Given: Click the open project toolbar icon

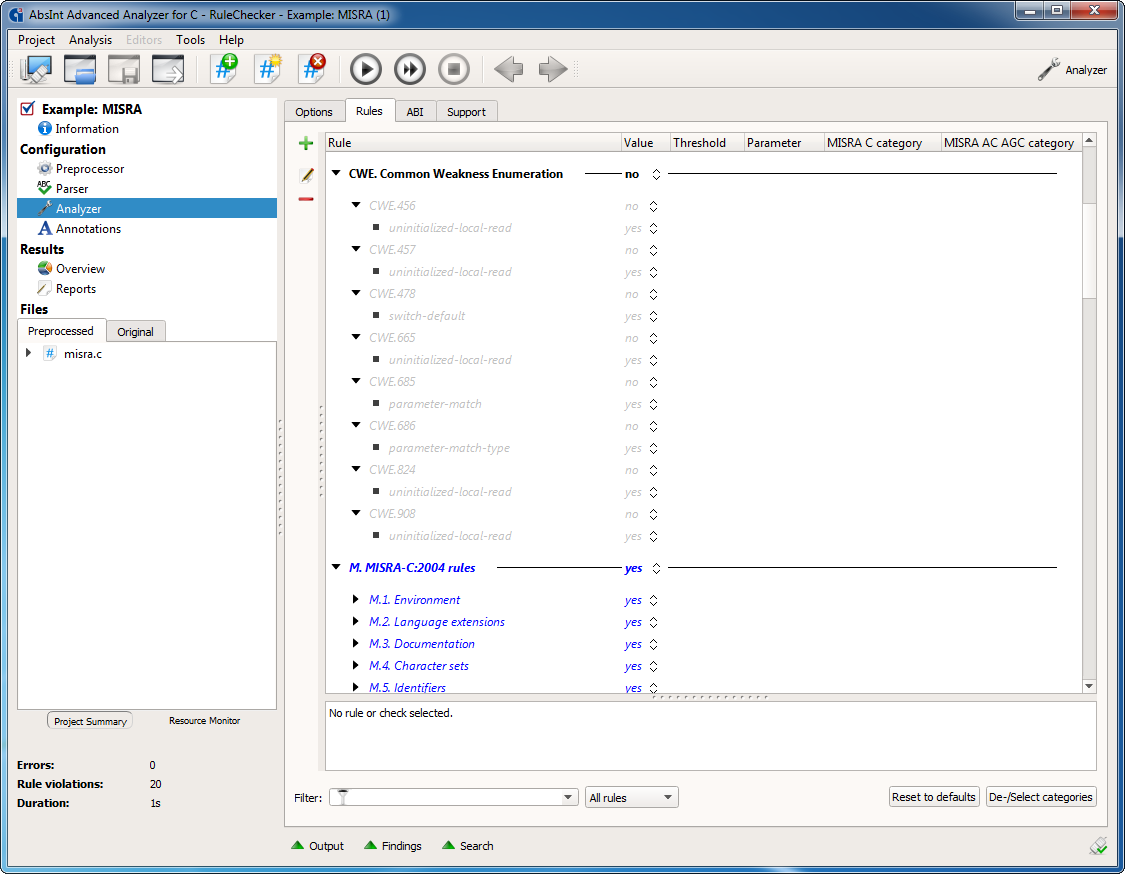Looking at the screenshot, I should point(80,70).
